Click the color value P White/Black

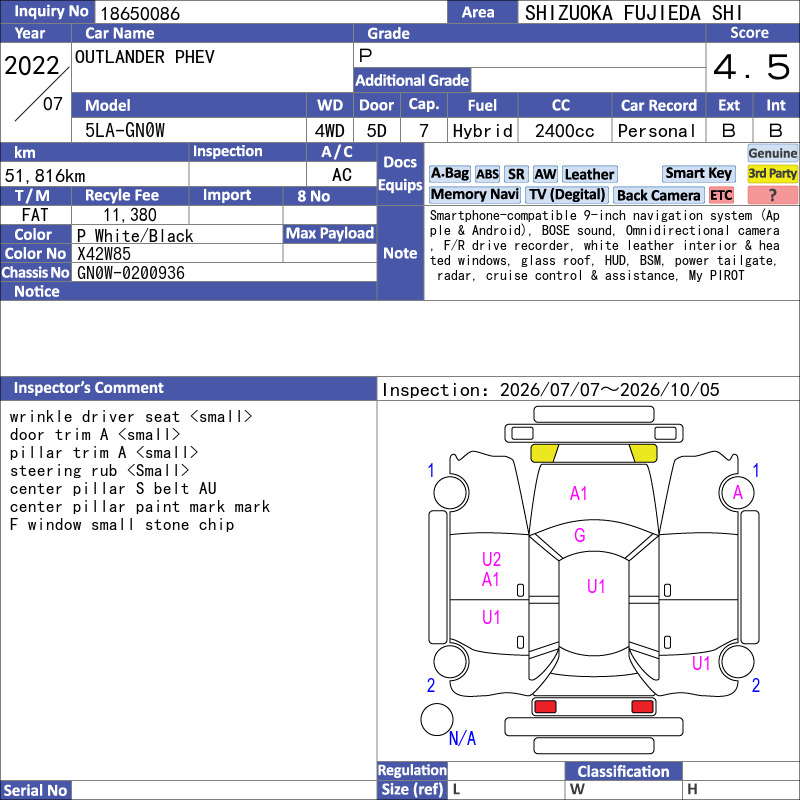tap(135, 236)
